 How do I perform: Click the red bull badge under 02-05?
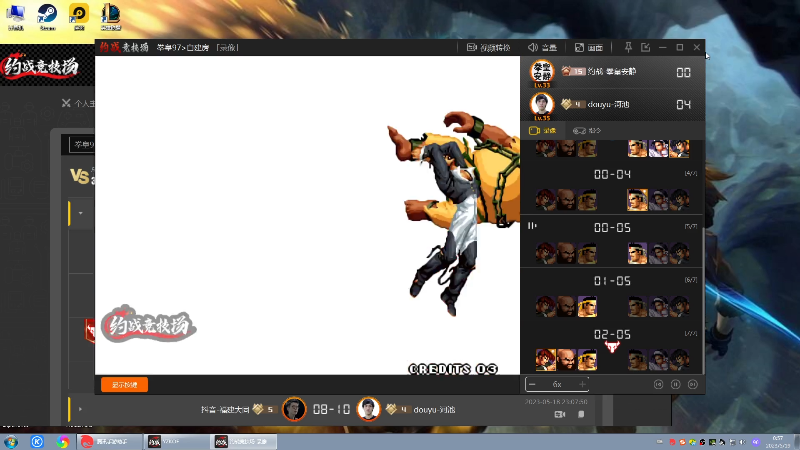click(612, 347)
